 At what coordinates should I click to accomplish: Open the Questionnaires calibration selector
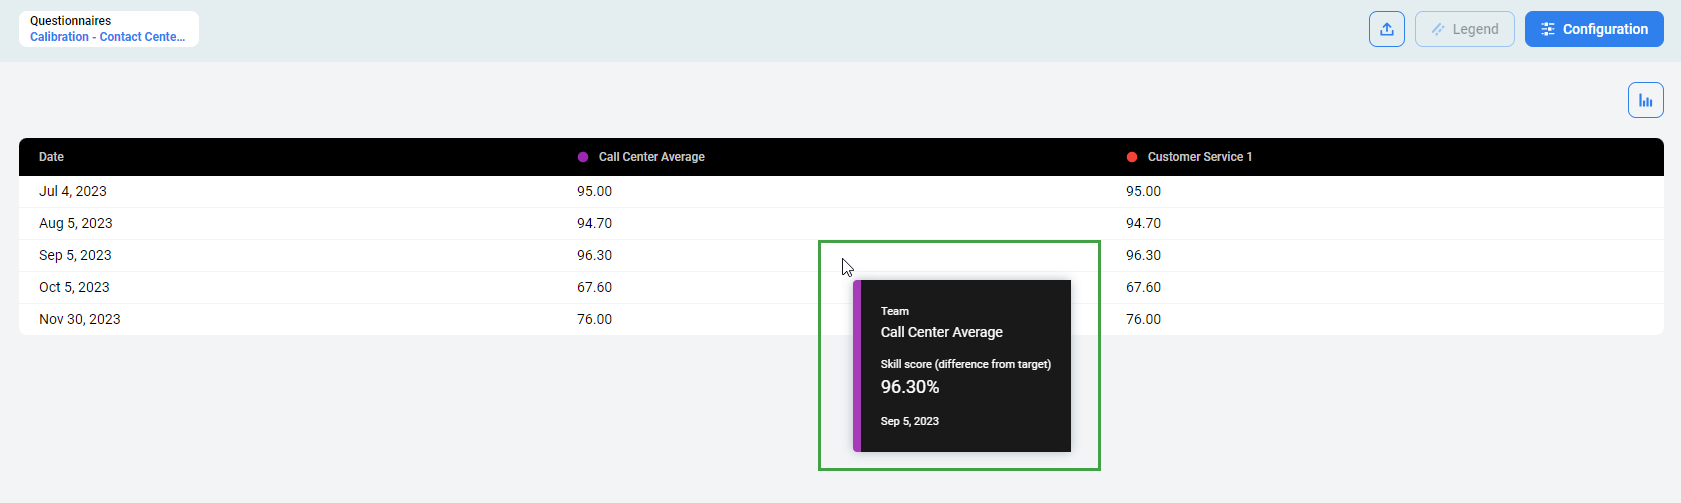(108, 29)
